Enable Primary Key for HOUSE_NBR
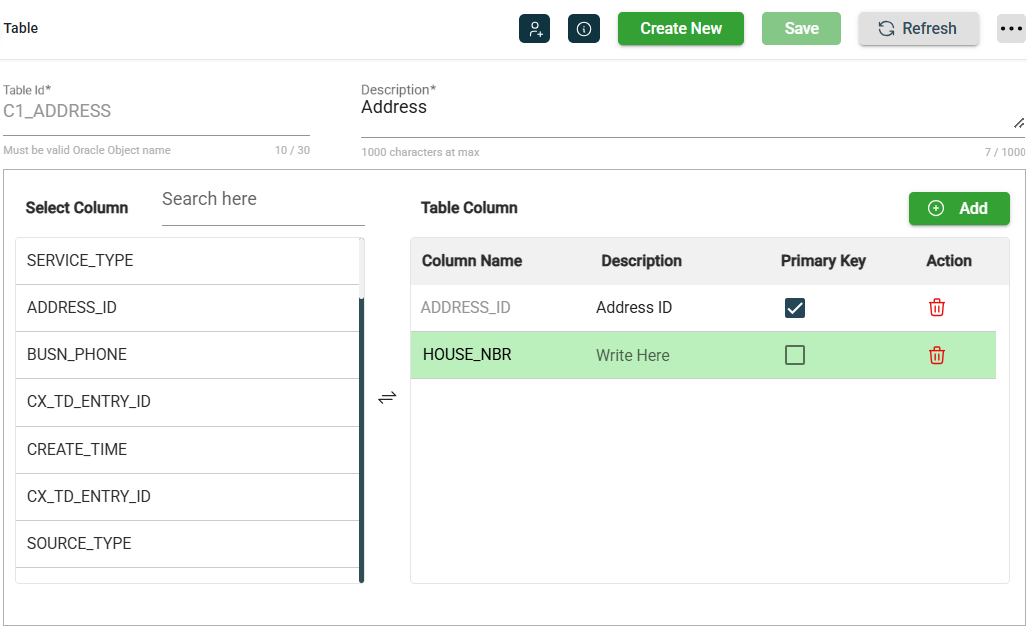The image size is (1027, 630). coord(795,355)
